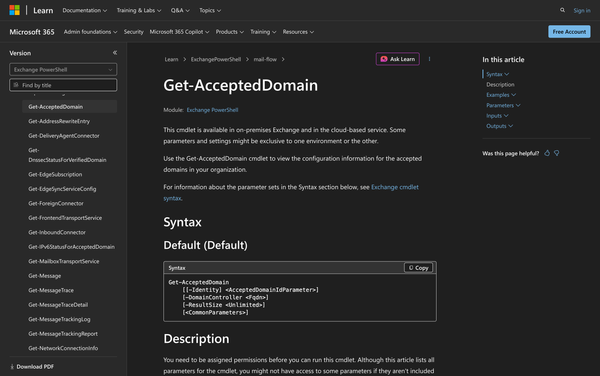Open the Exchange PowerShell version selector

click(63, 70)
